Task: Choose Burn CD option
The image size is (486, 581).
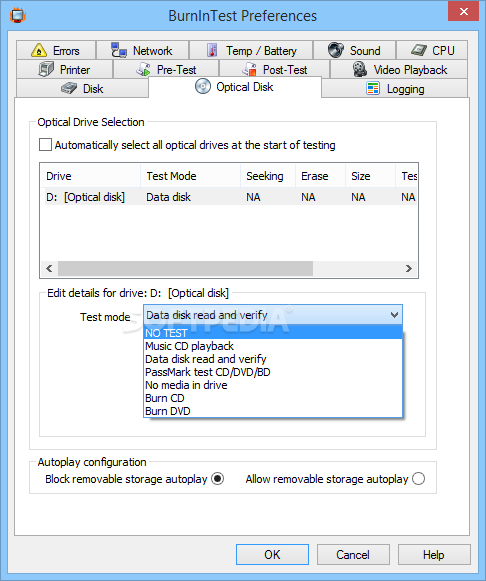Action: click(273, 398)
